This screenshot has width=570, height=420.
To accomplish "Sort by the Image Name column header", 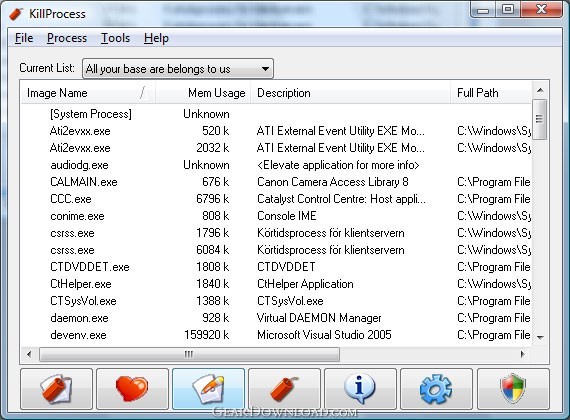I will (88, 93).
